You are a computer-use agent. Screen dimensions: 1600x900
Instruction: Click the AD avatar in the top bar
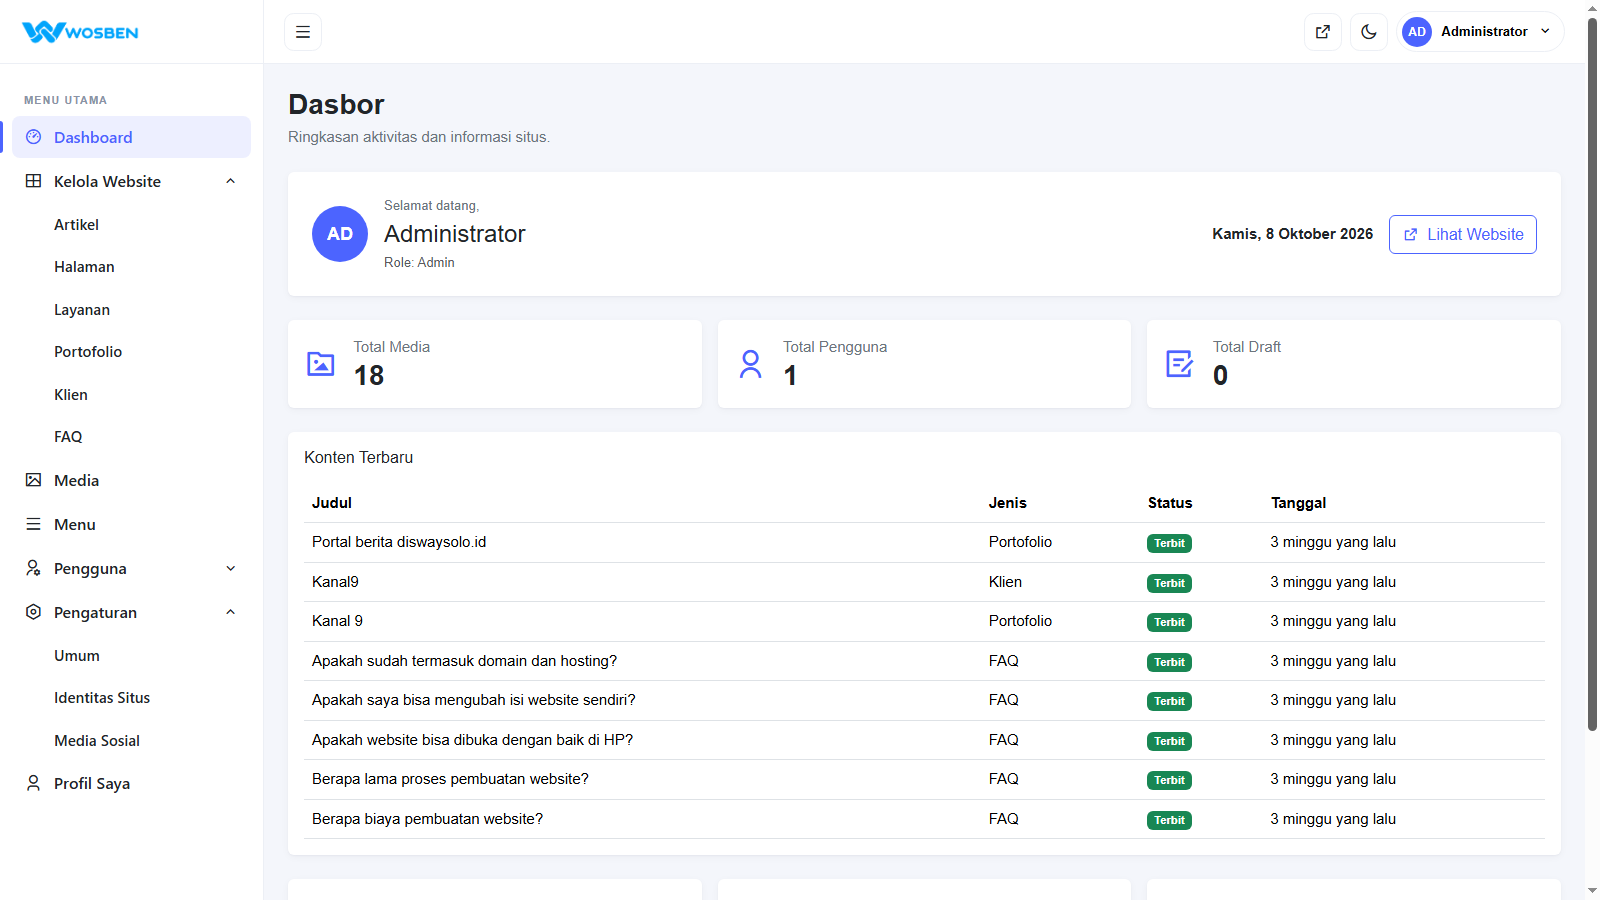pyautogui.click(x=1417, y=32)
